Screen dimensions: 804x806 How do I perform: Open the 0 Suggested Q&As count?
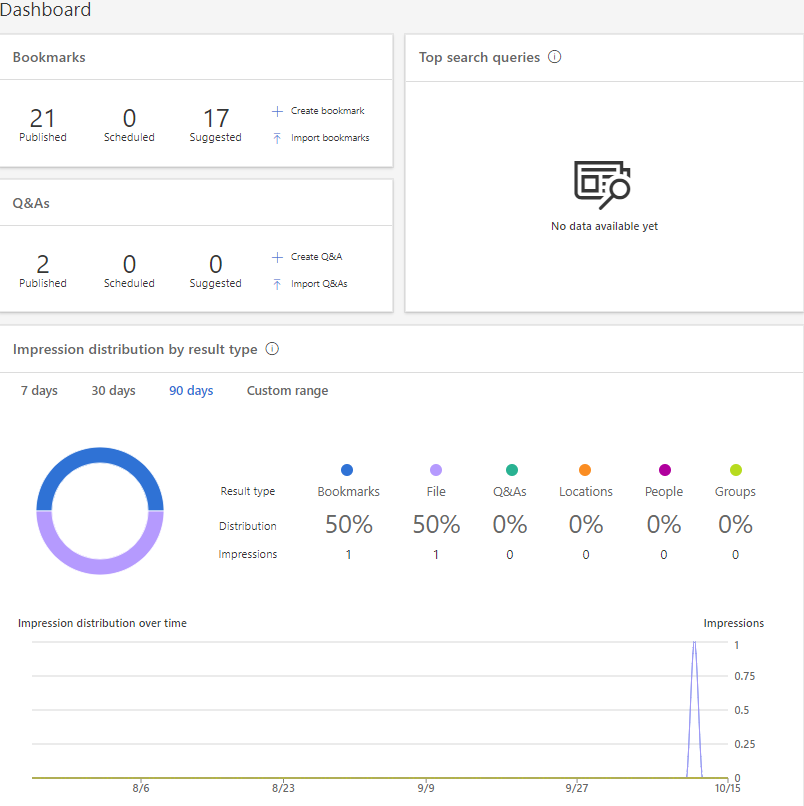point(215,271)
